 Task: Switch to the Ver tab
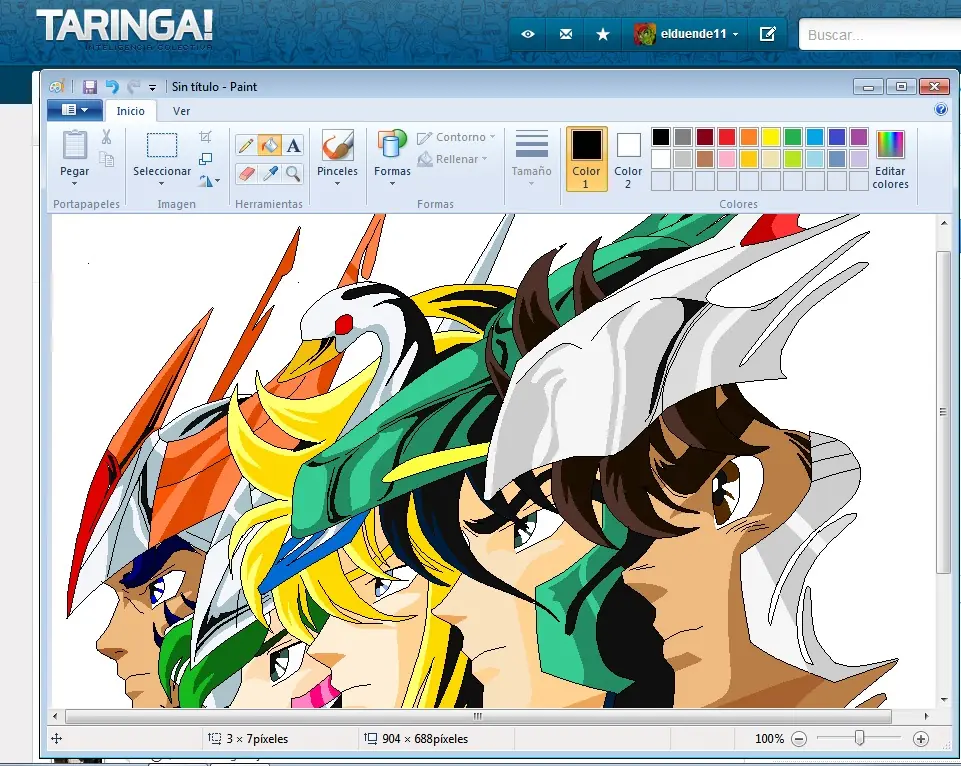pyautogui.click(x=181, y=111)
